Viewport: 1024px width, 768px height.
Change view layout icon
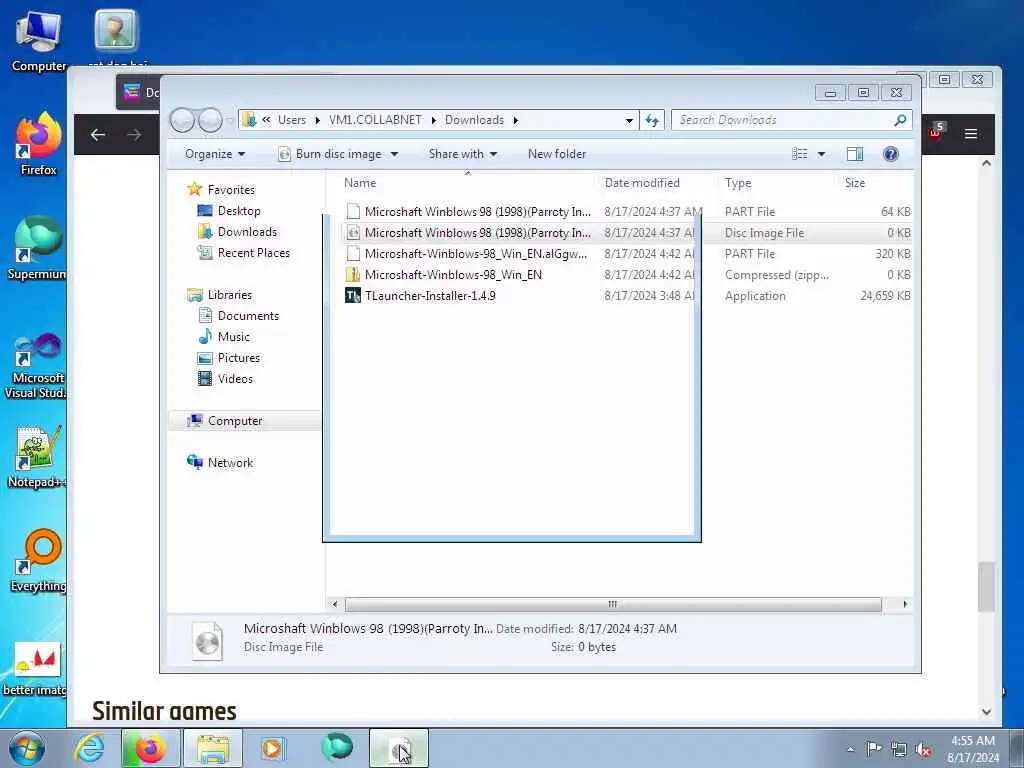(x=799, y=154)
